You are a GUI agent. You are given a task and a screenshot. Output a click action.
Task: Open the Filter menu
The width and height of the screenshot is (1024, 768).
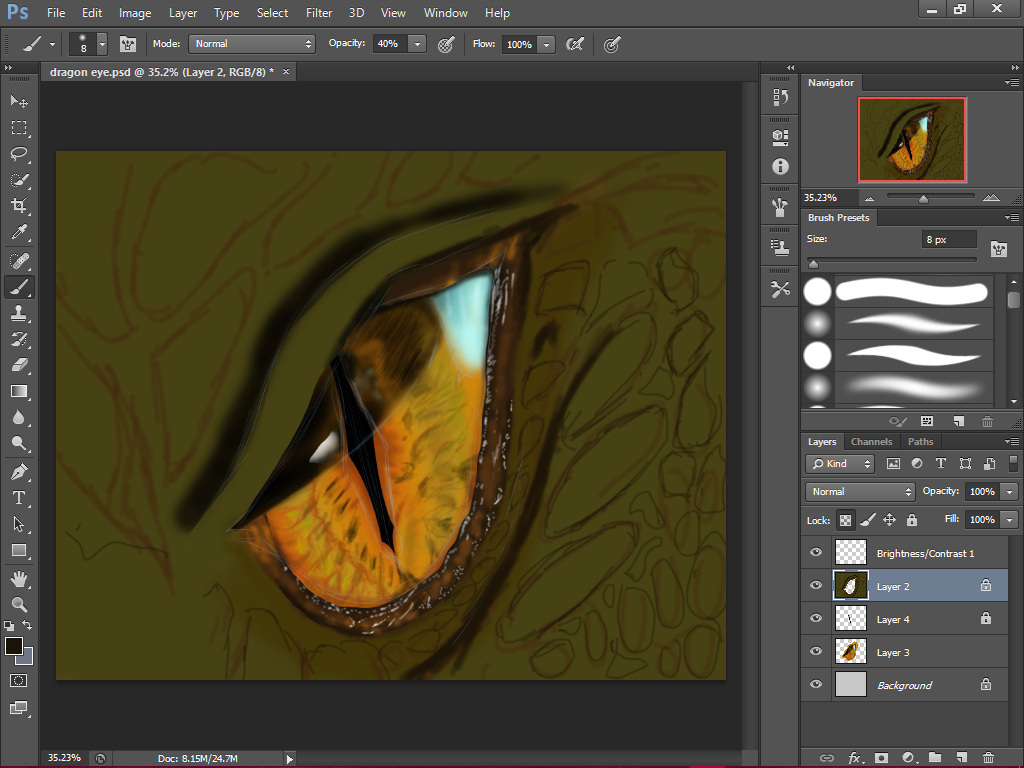point(319,13)
